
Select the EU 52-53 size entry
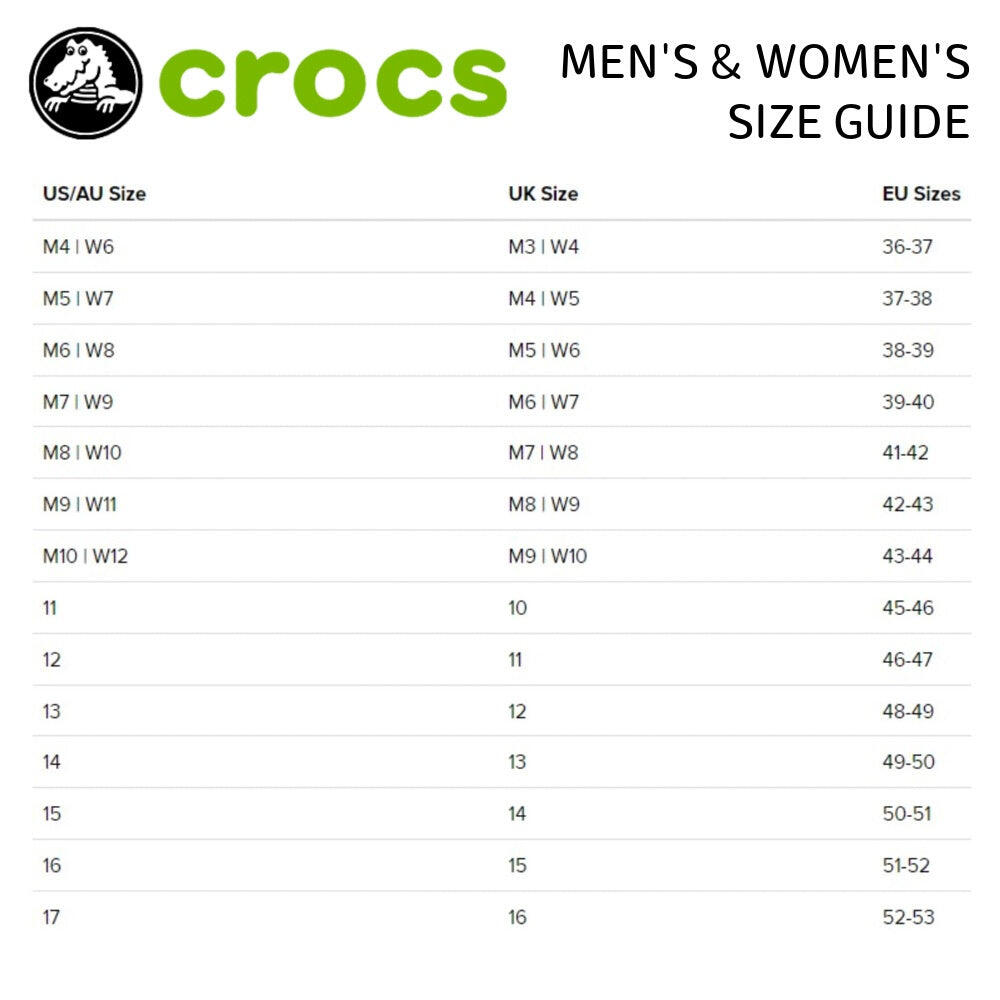pos(907,917)
